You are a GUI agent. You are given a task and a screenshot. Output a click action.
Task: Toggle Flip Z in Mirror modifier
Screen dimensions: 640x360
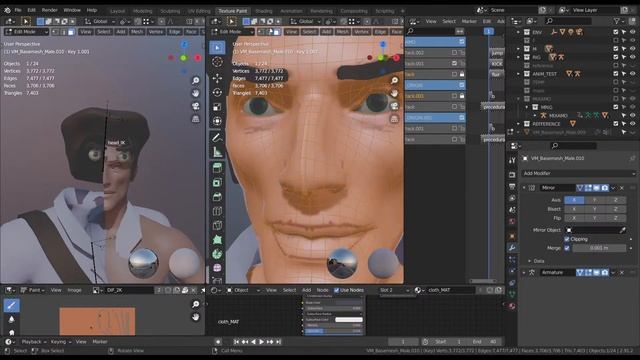click(616, 218)
